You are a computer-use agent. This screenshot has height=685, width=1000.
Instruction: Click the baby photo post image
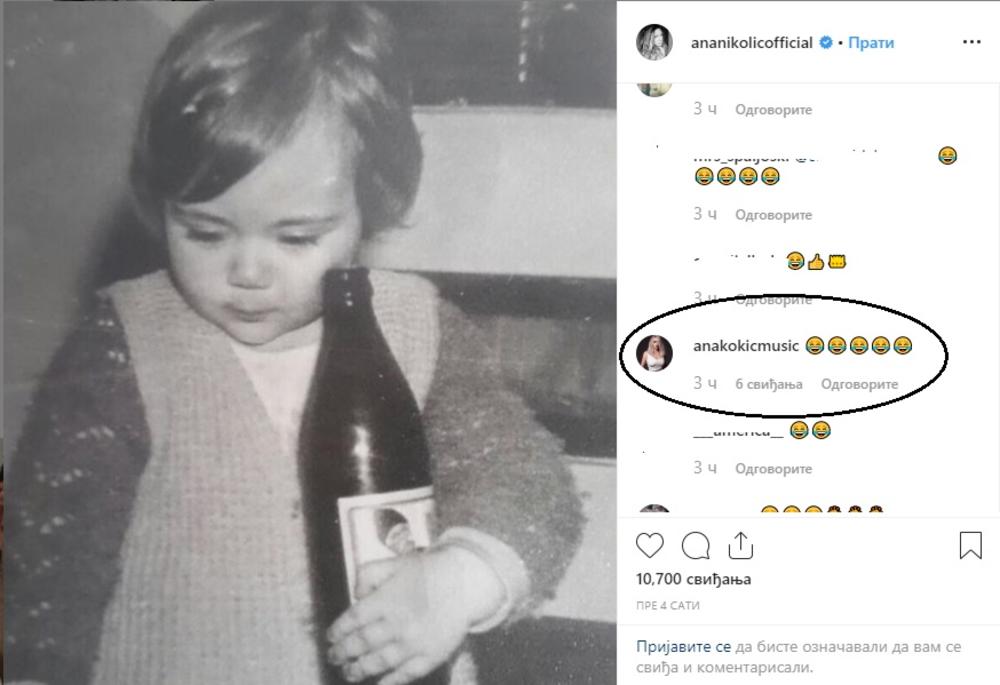point(308,342)
